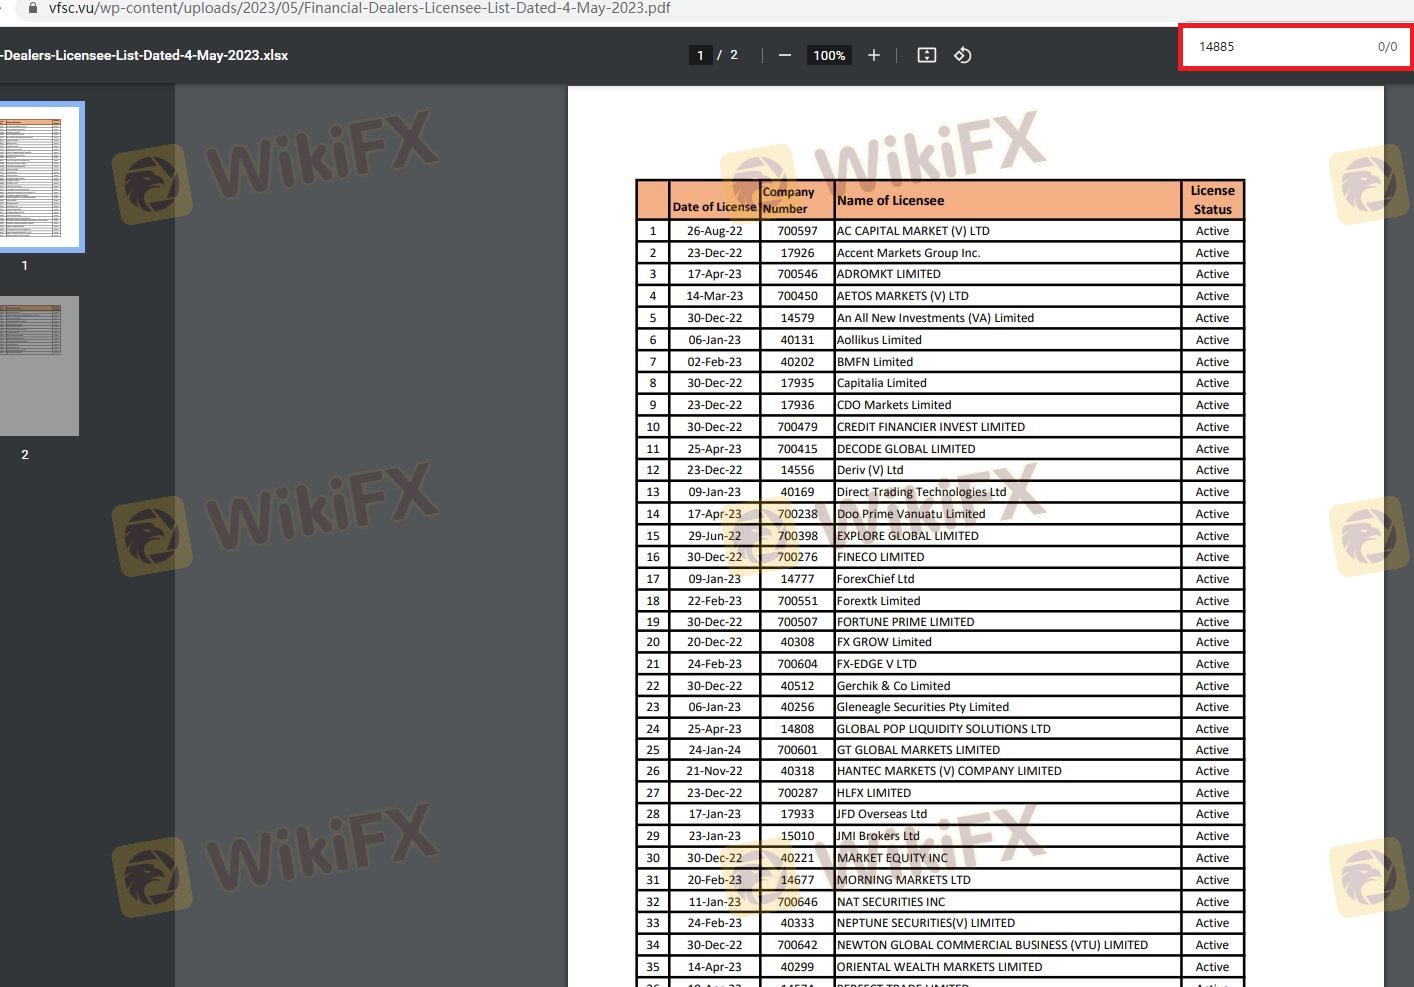
Task: Click the Name of Licensee column header
Action: (890, 200)
